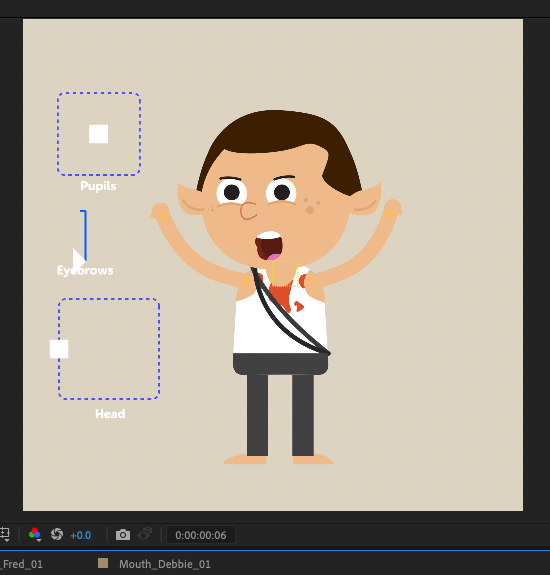Screen dimensions: 550x575
Task: Click the character's pink nose outline
Action: click(x=248, y=211)
